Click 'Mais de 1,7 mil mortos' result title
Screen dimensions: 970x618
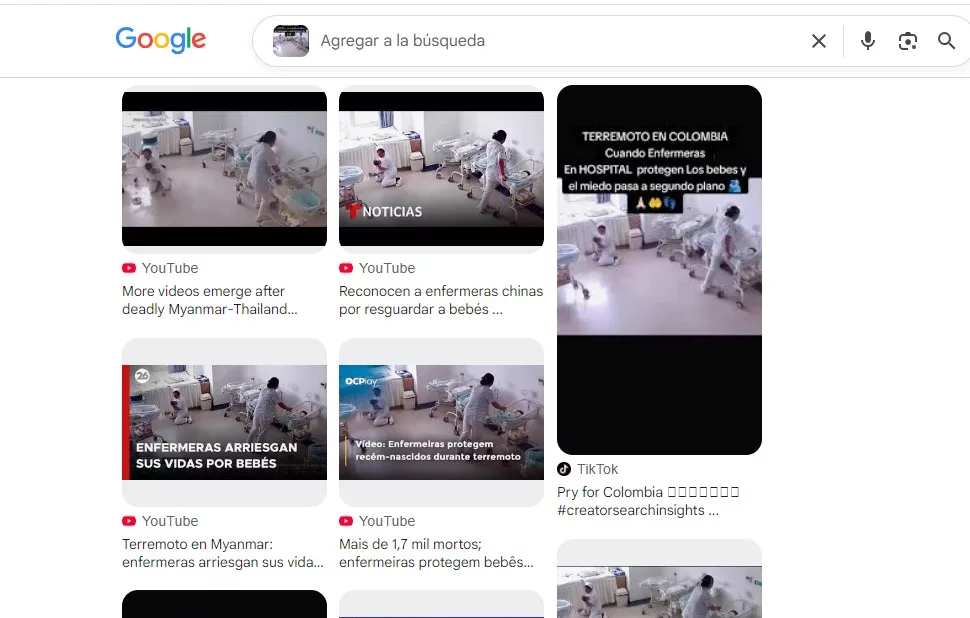436,553
